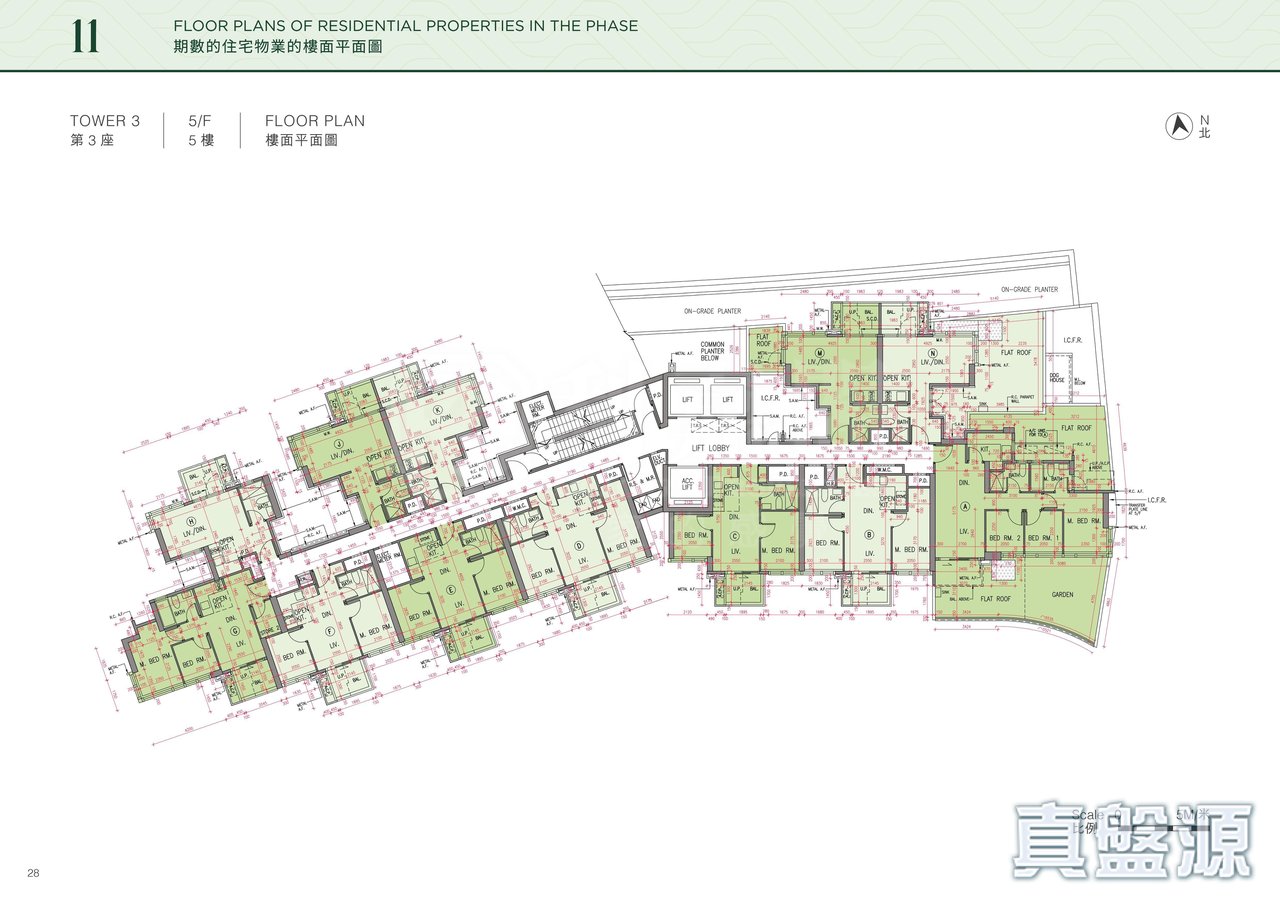This screenshot has height=904, width=1280.
Task: Click the north arrow compass icon
Action: [1179, 125]
